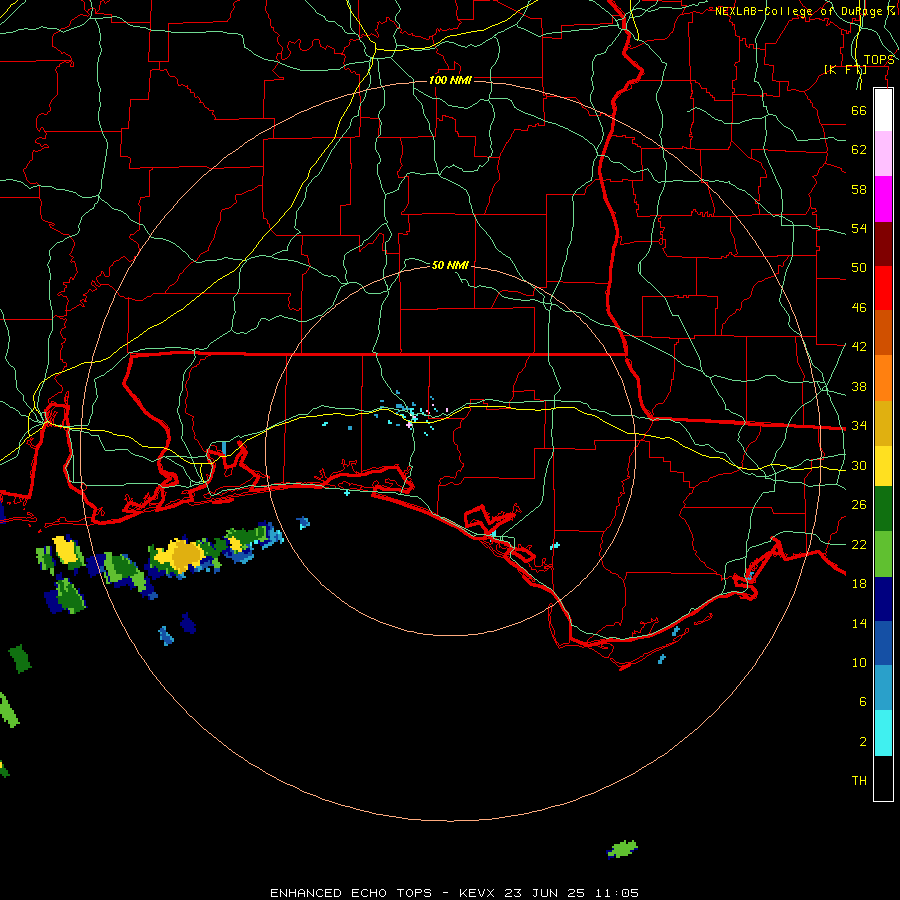
Task: Click the '54' value on the legend scale
Action: tap(859, 228)
